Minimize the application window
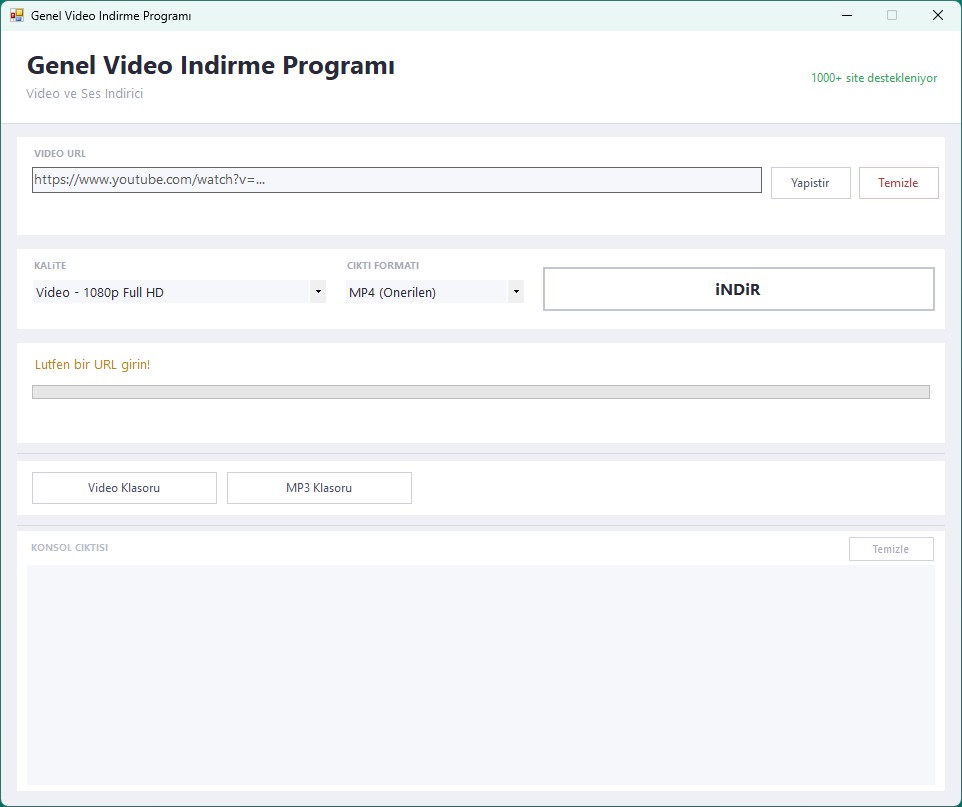Image resolution: width=962 pixels, height=807 pixels. coord(846,16)
